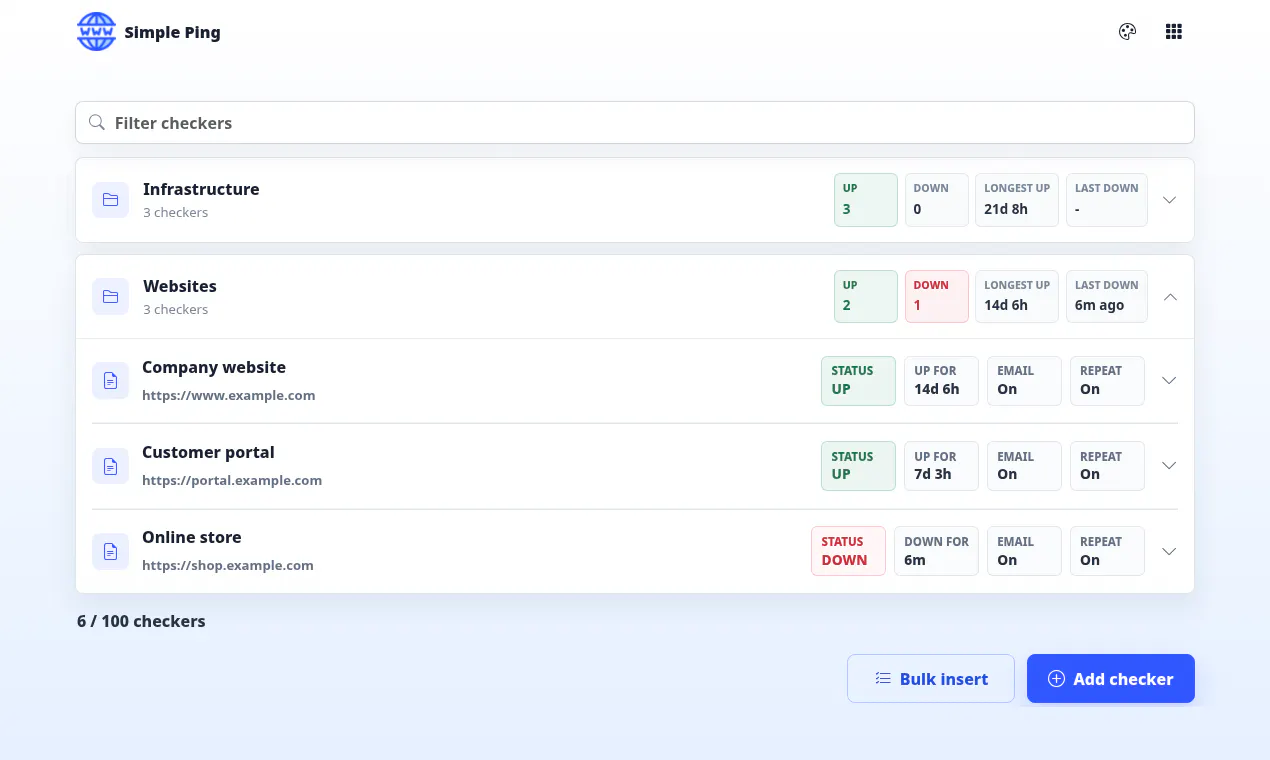Open the theme palette icon
Viewport: 1270px width, 760px height.
coord(1127,32)
